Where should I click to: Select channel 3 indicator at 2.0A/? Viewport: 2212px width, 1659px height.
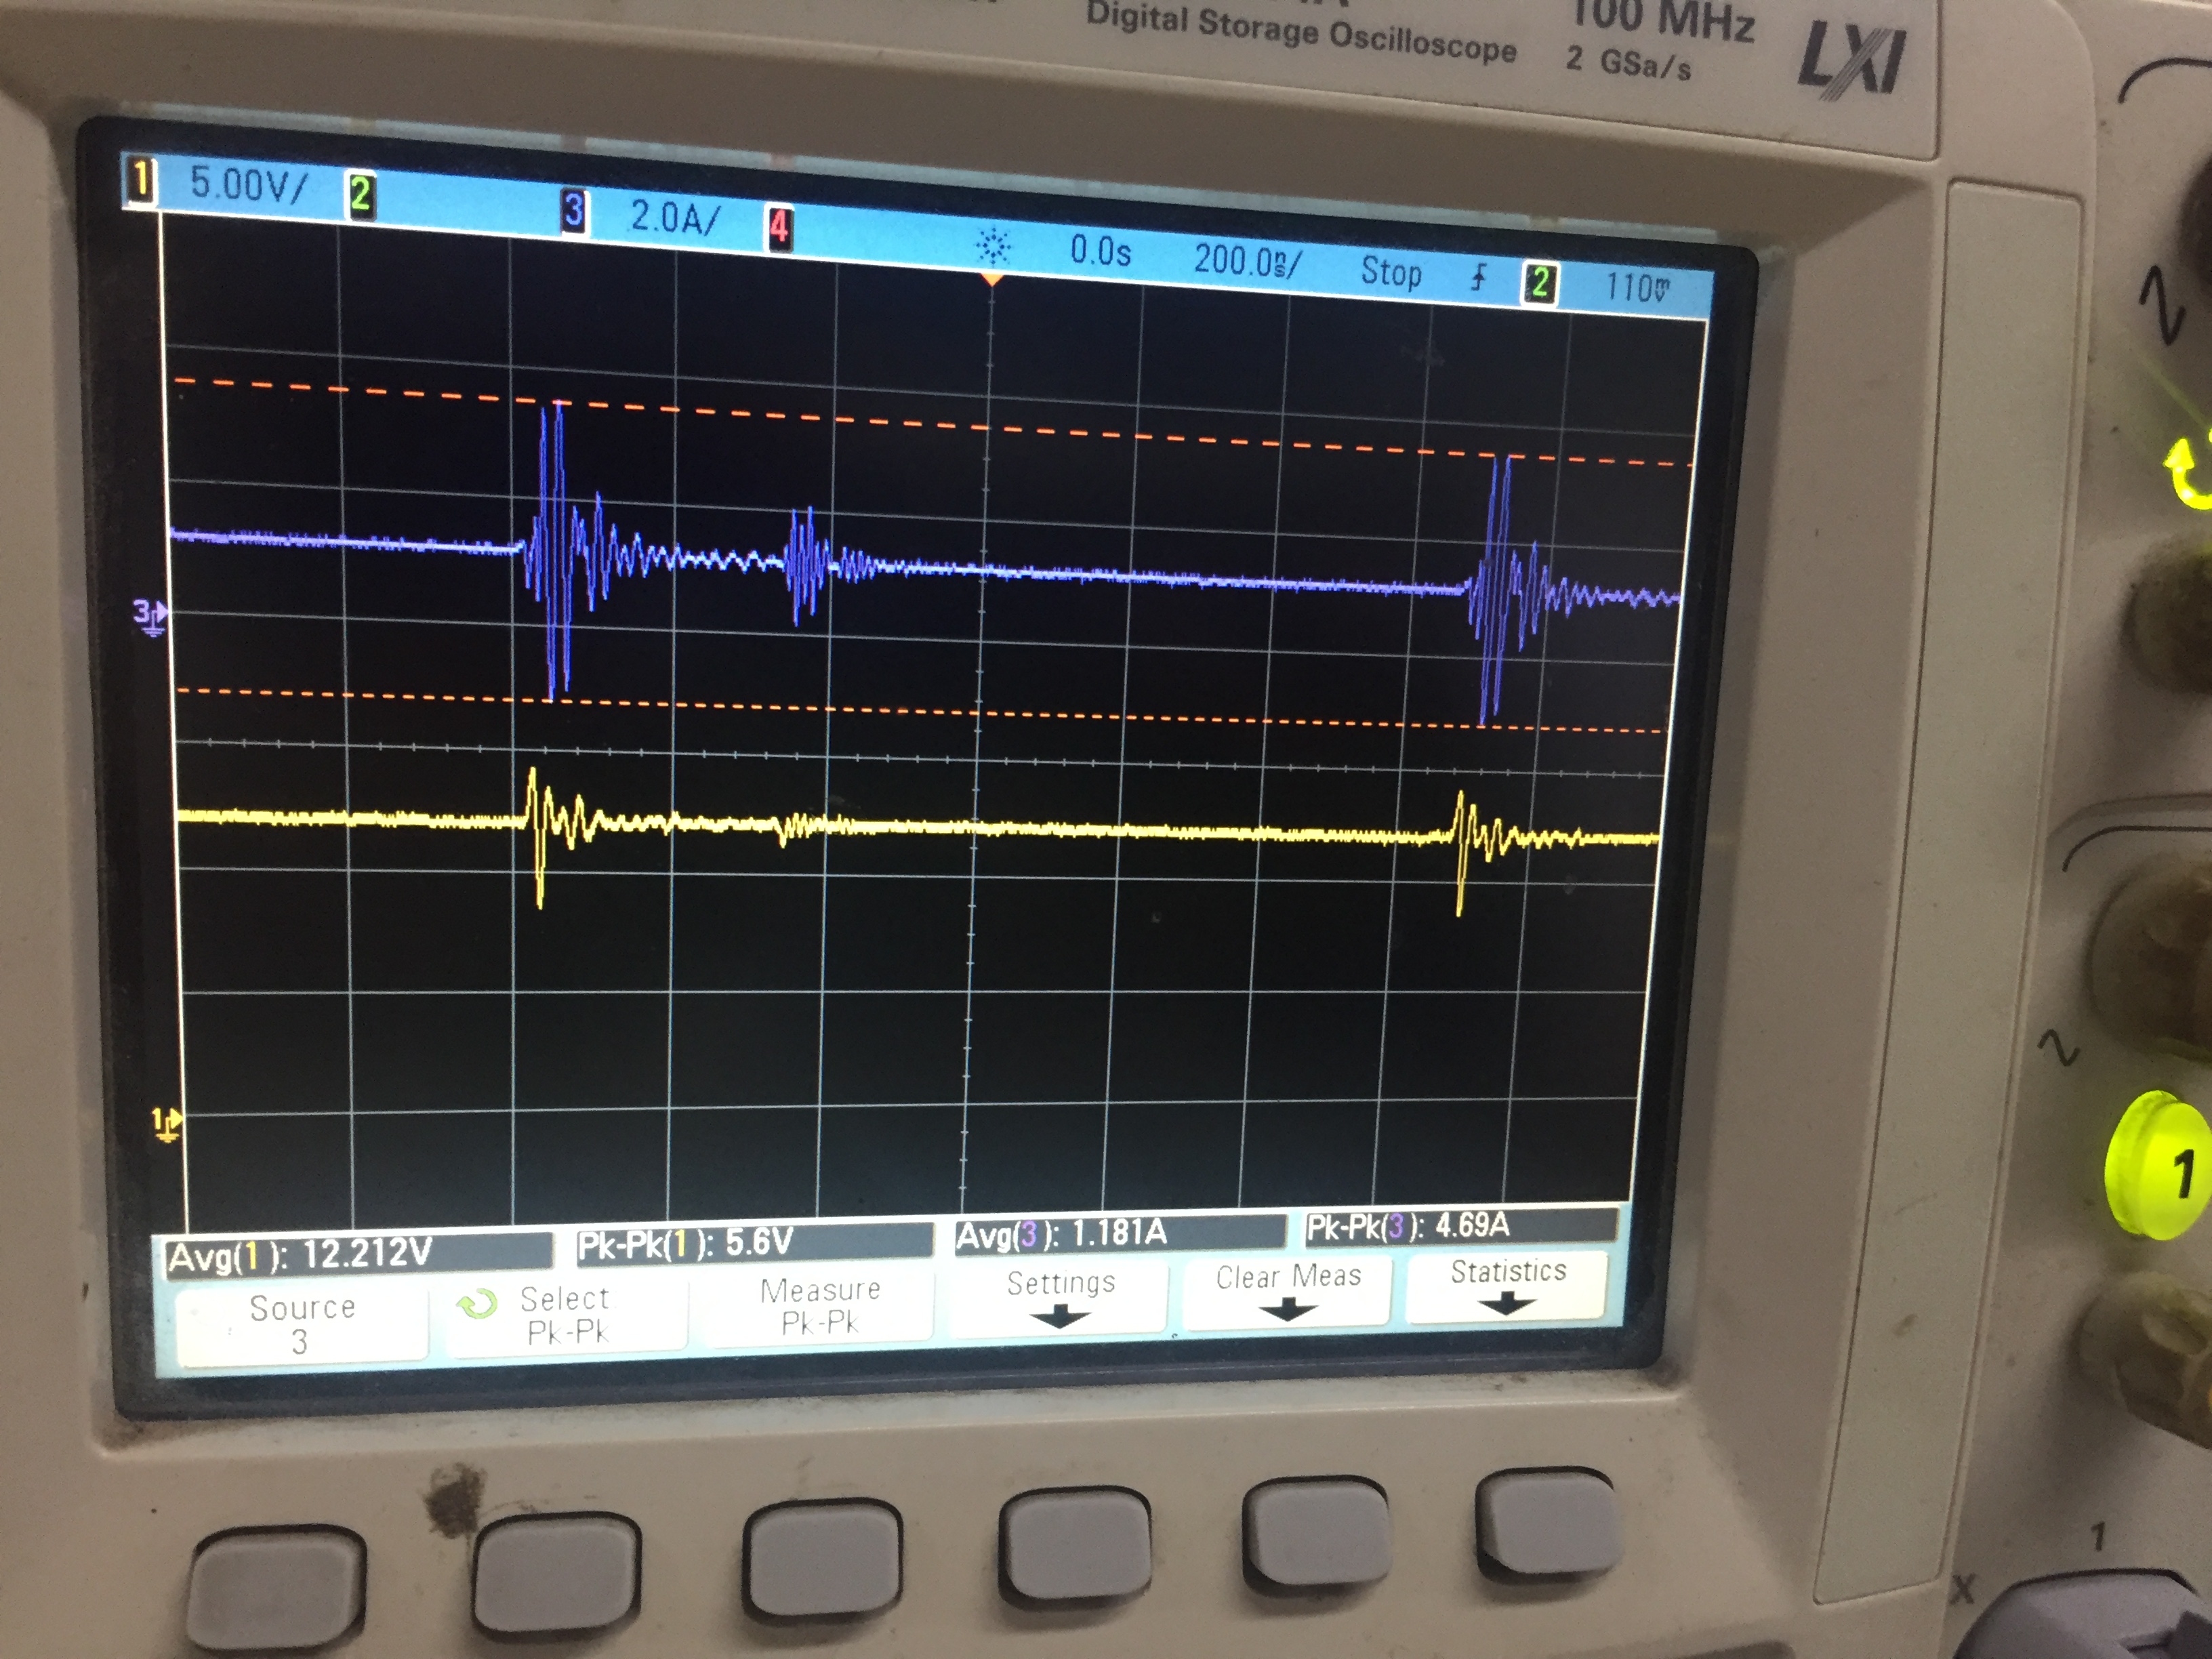point(573,212)
